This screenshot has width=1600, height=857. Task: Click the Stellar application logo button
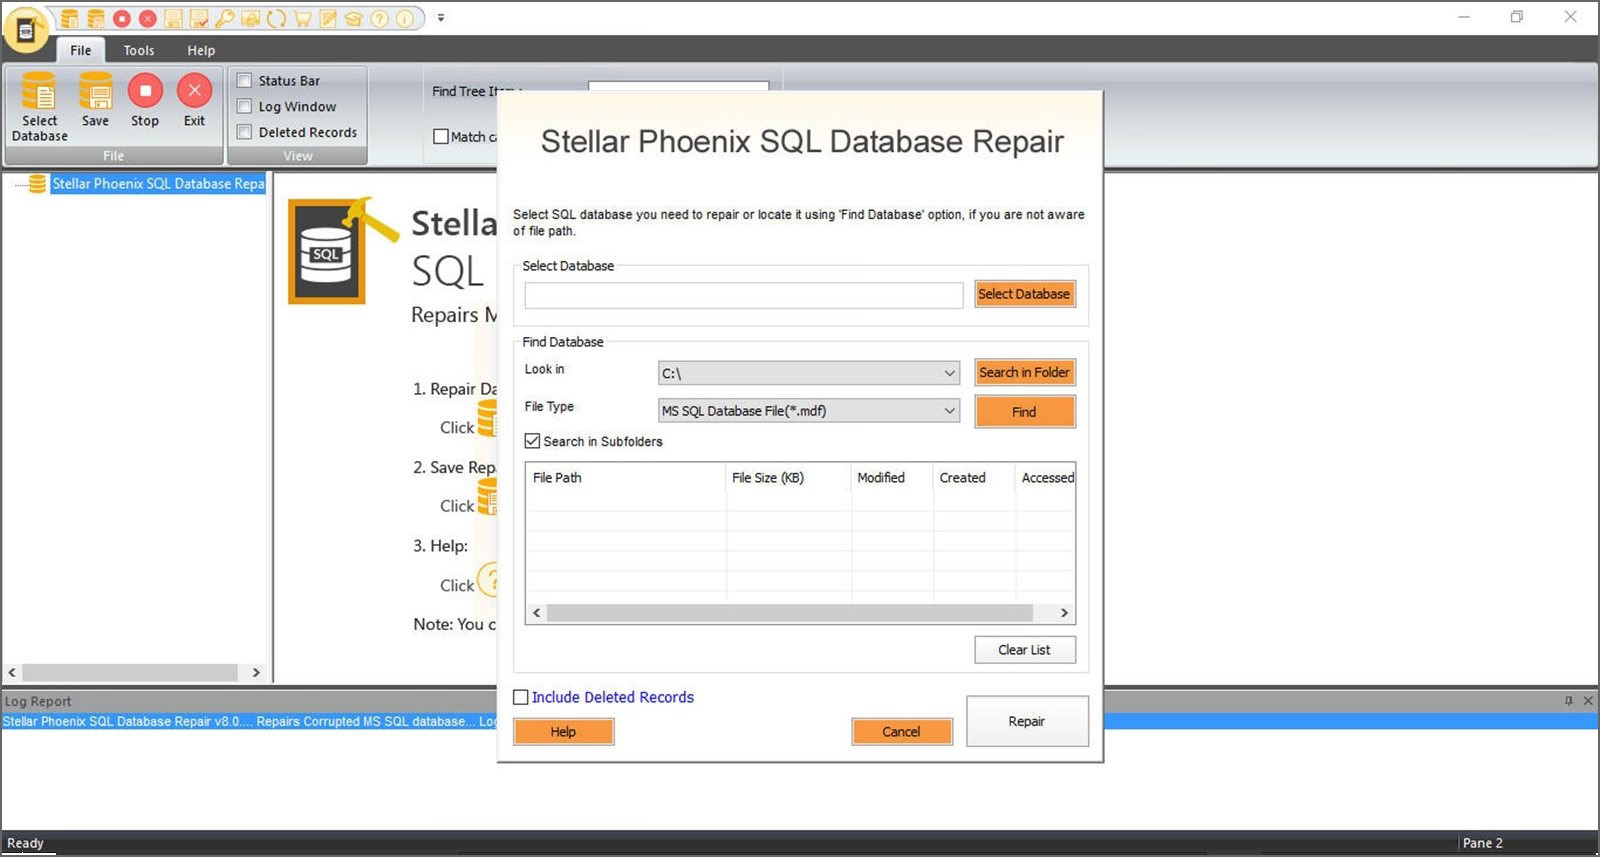26,30
